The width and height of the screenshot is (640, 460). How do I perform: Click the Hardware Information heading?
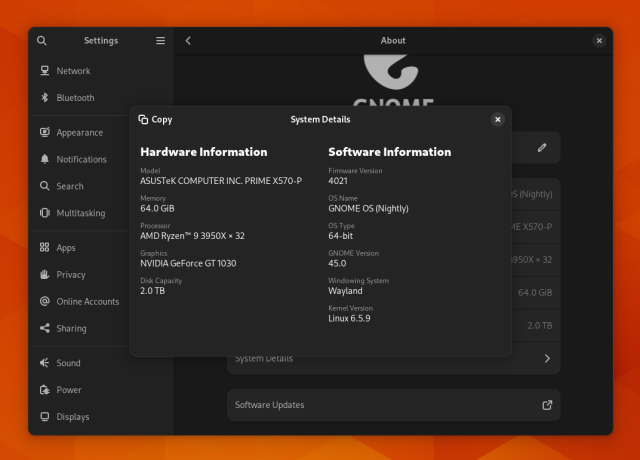(204, 152)
